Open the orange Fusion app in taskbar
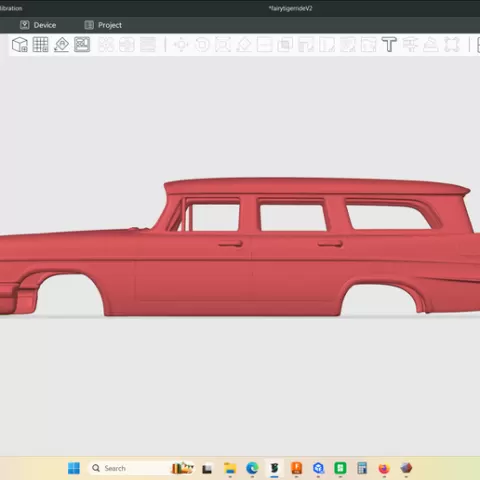 point(296,468)
